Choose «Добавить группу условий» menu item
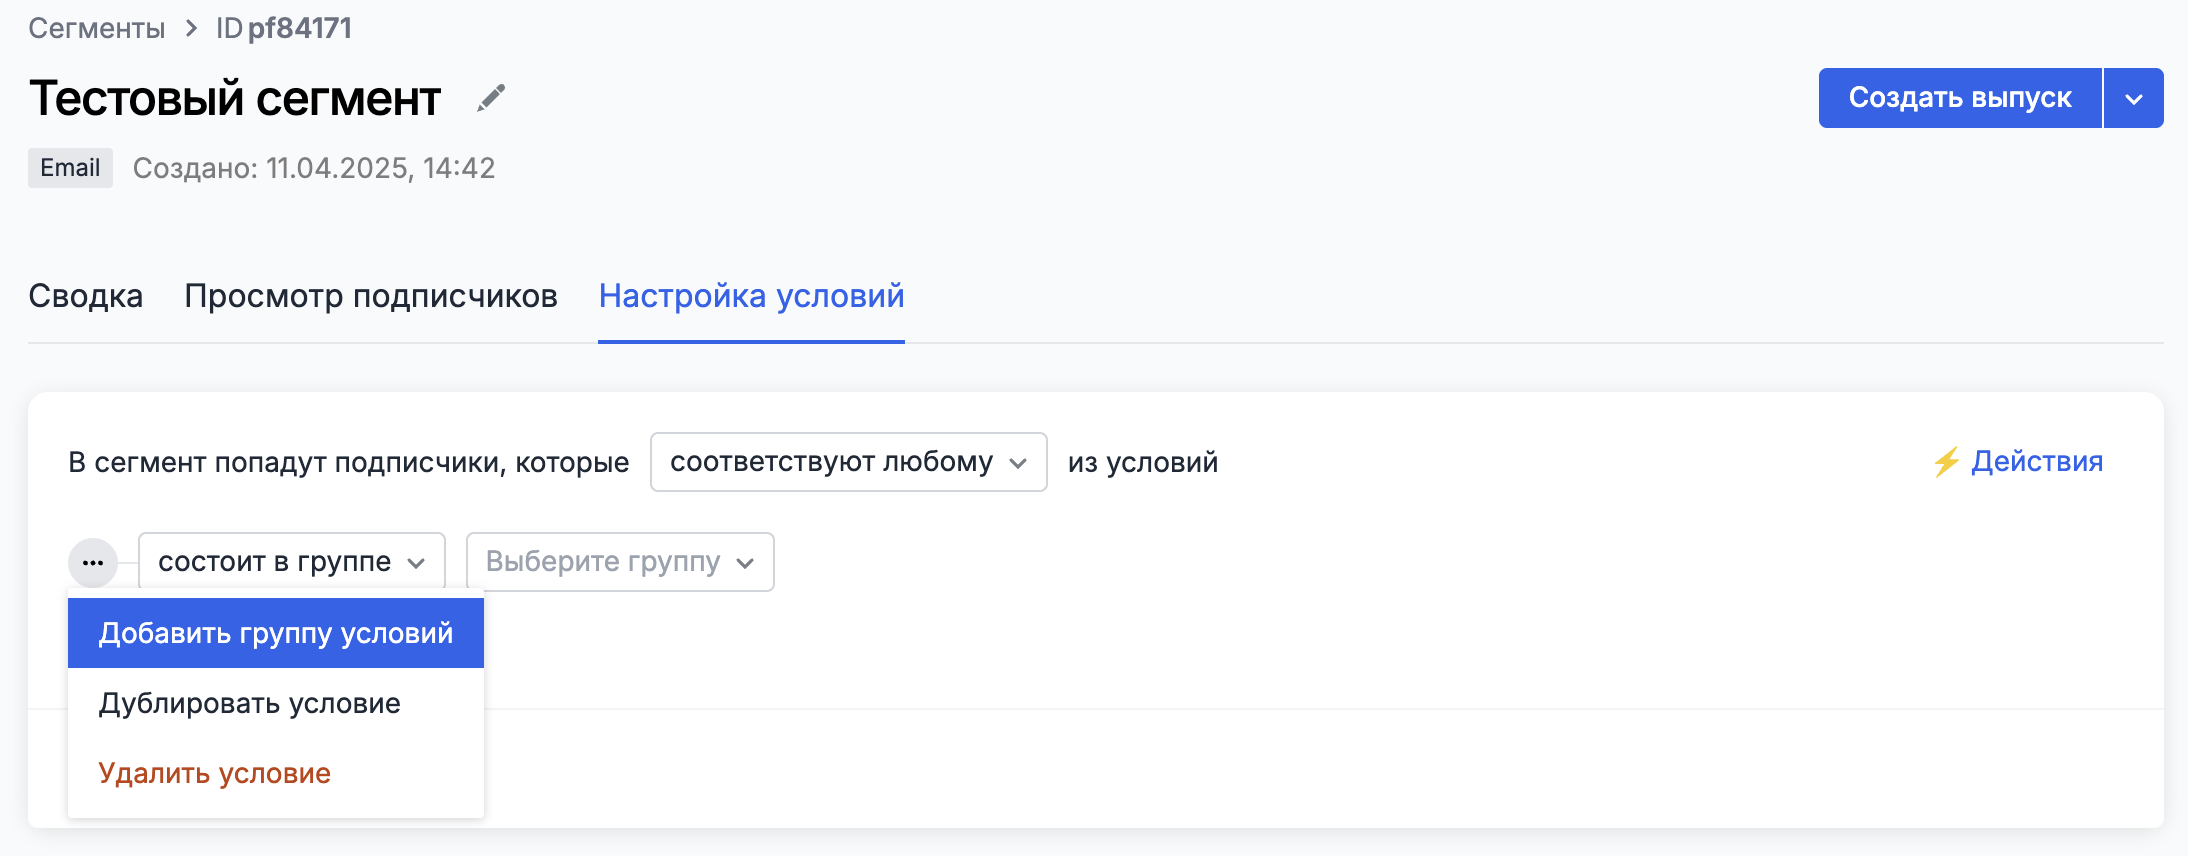The height and width of the screenshot is (856, 2188). [276, 633]
